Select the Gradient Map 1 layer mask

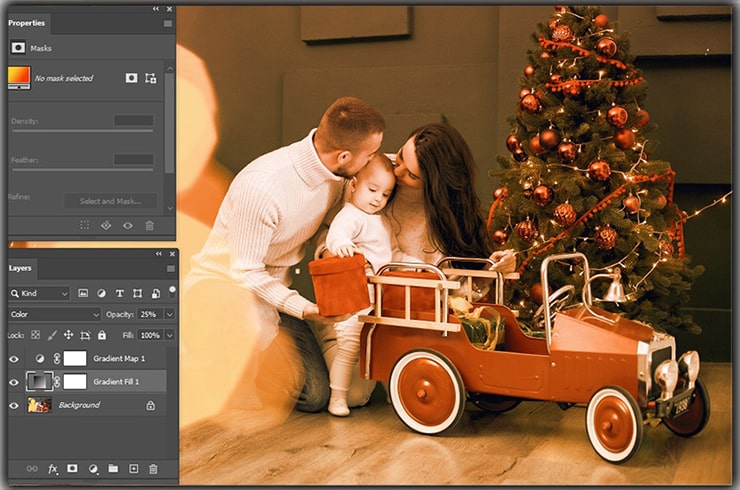pyautogui.click(x=75, y=359)
